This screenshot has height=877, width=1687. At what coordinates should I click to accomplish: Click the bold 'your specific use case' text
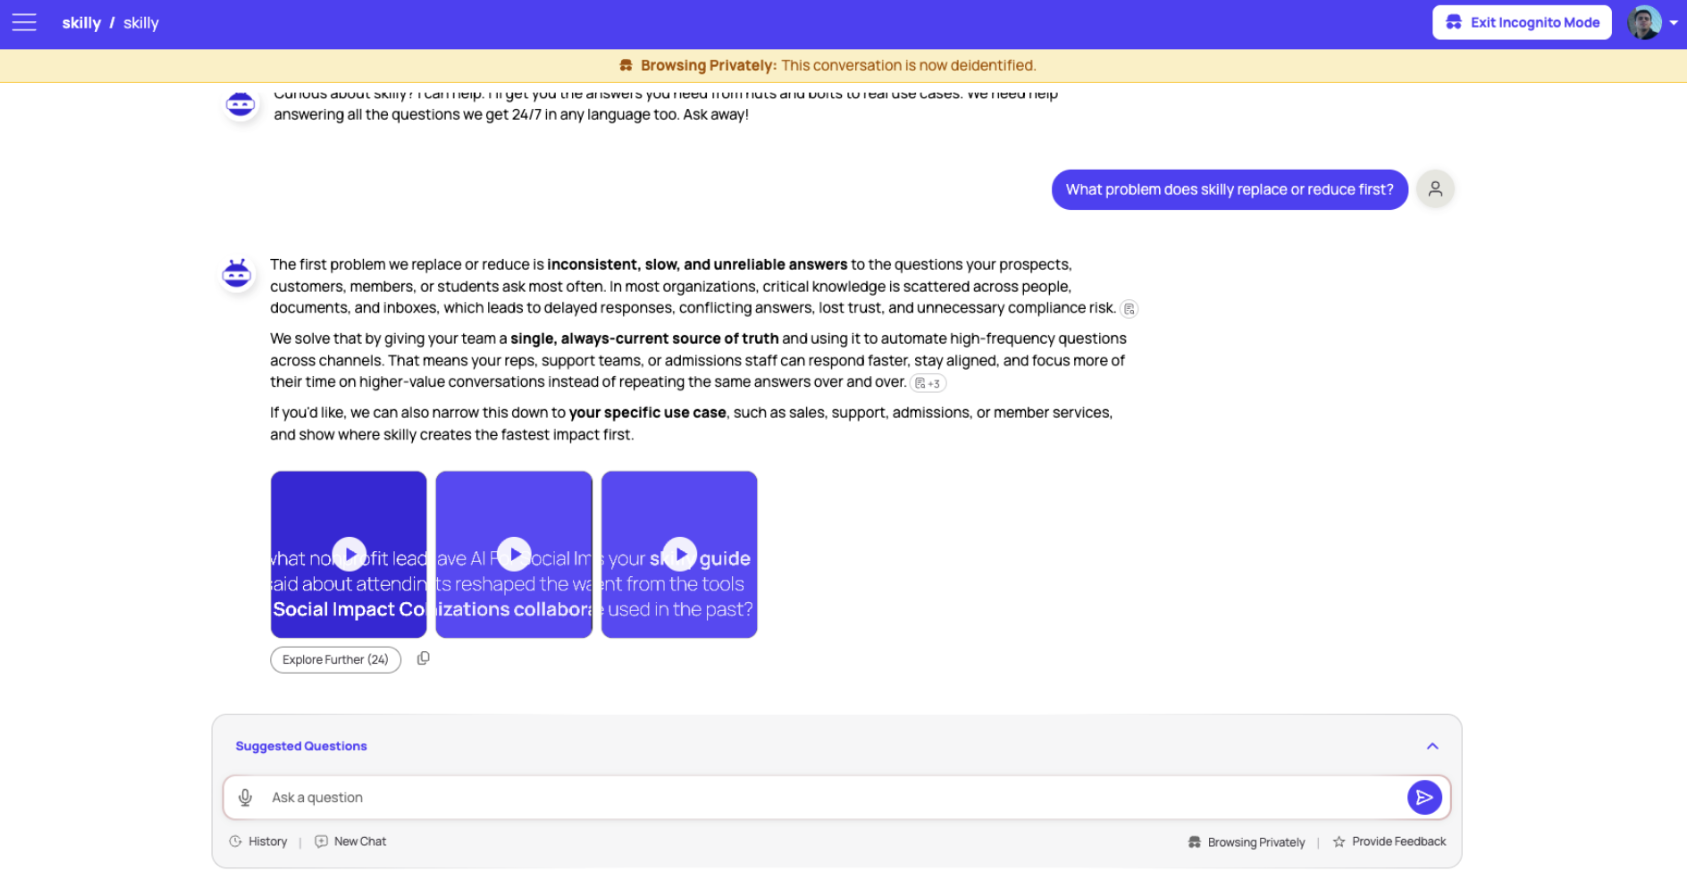tap(648, 413)
